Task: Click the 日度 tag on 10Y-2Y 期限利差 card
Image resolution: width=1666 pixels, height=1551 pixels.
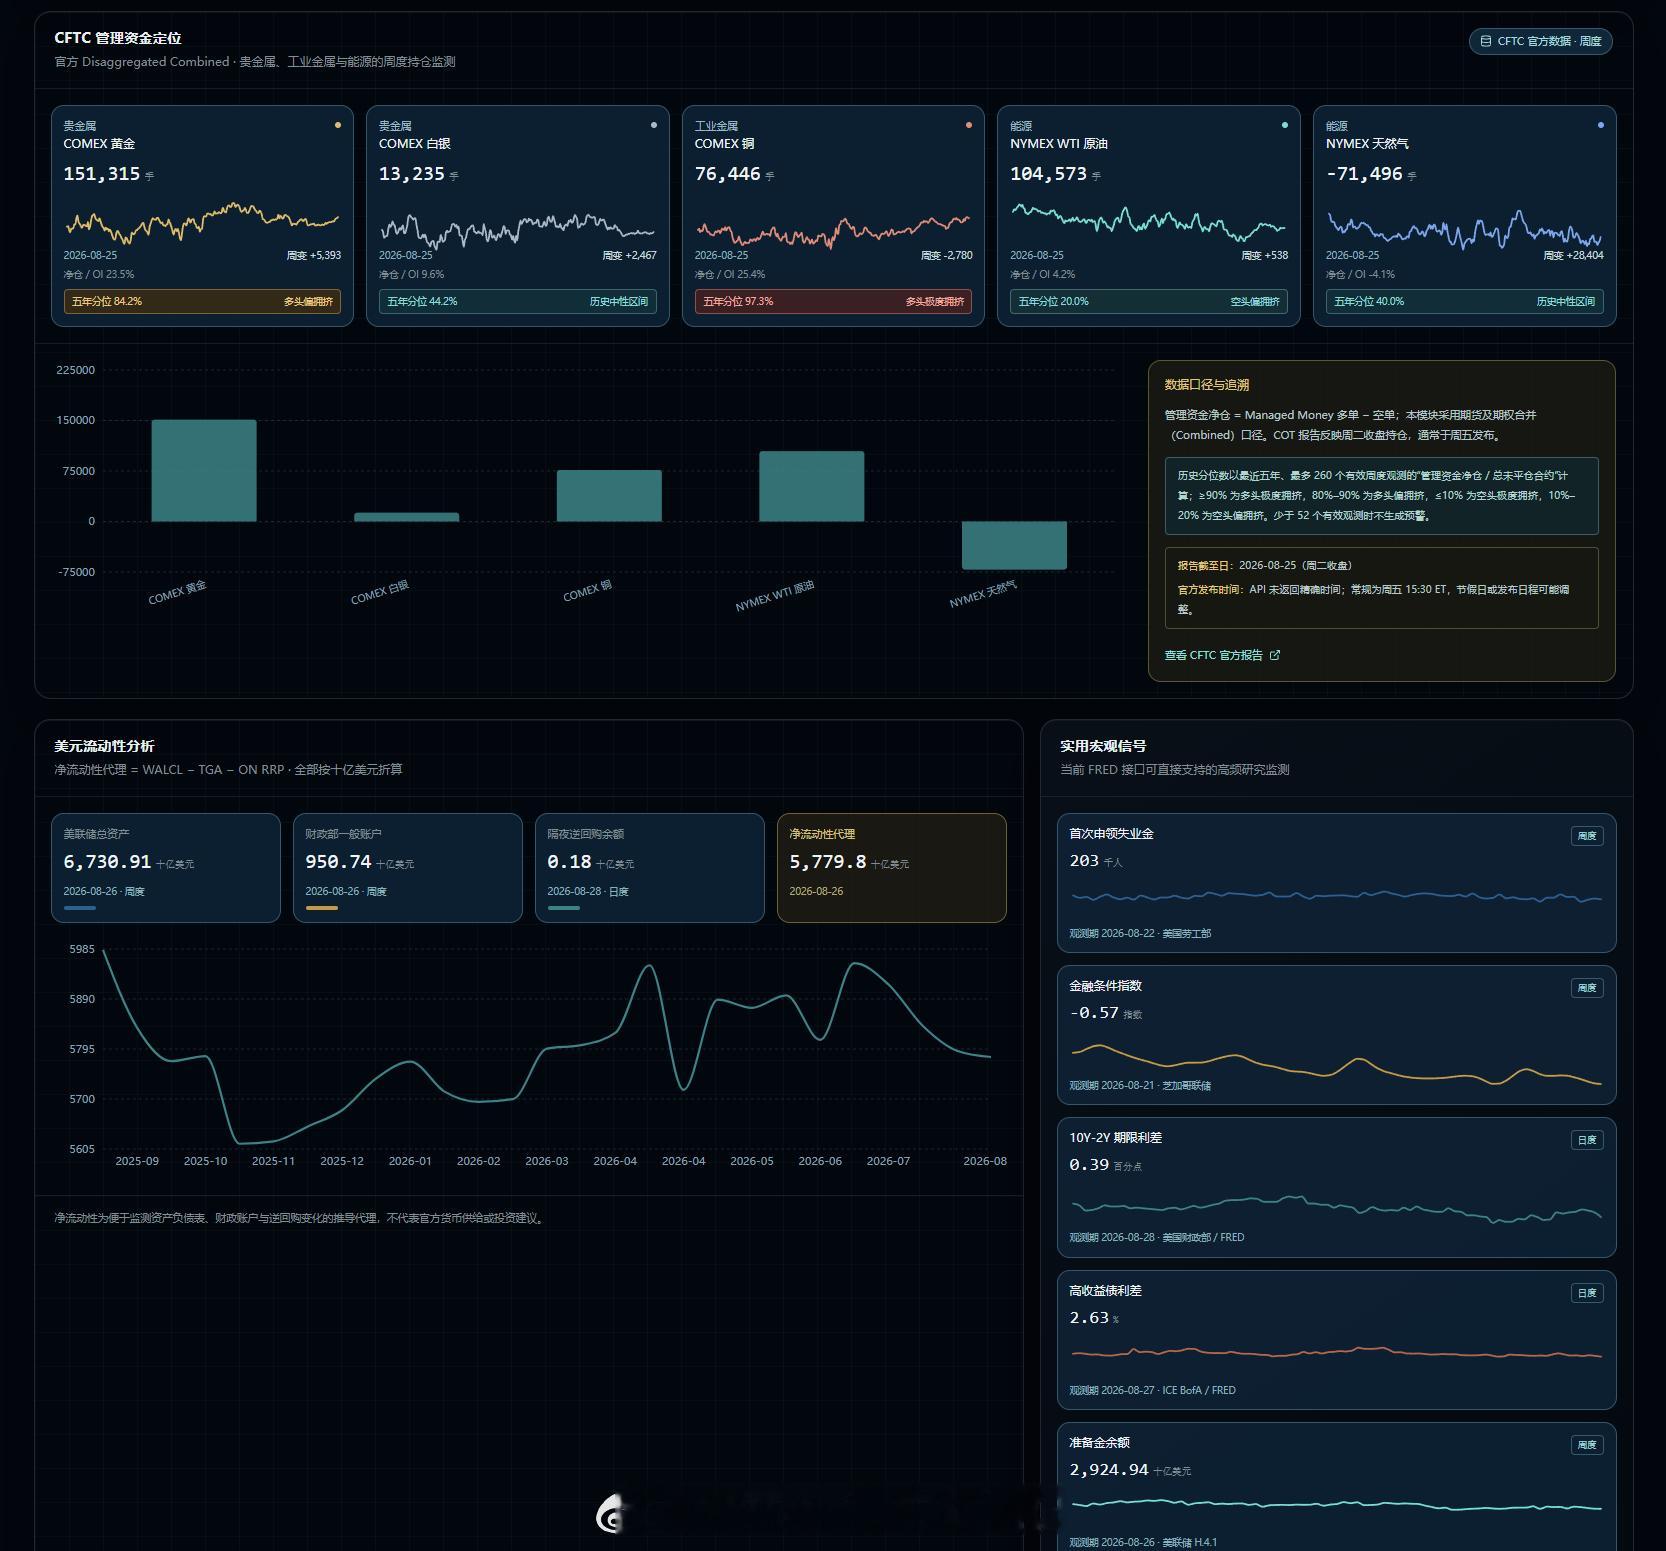Action: 1587,1140
